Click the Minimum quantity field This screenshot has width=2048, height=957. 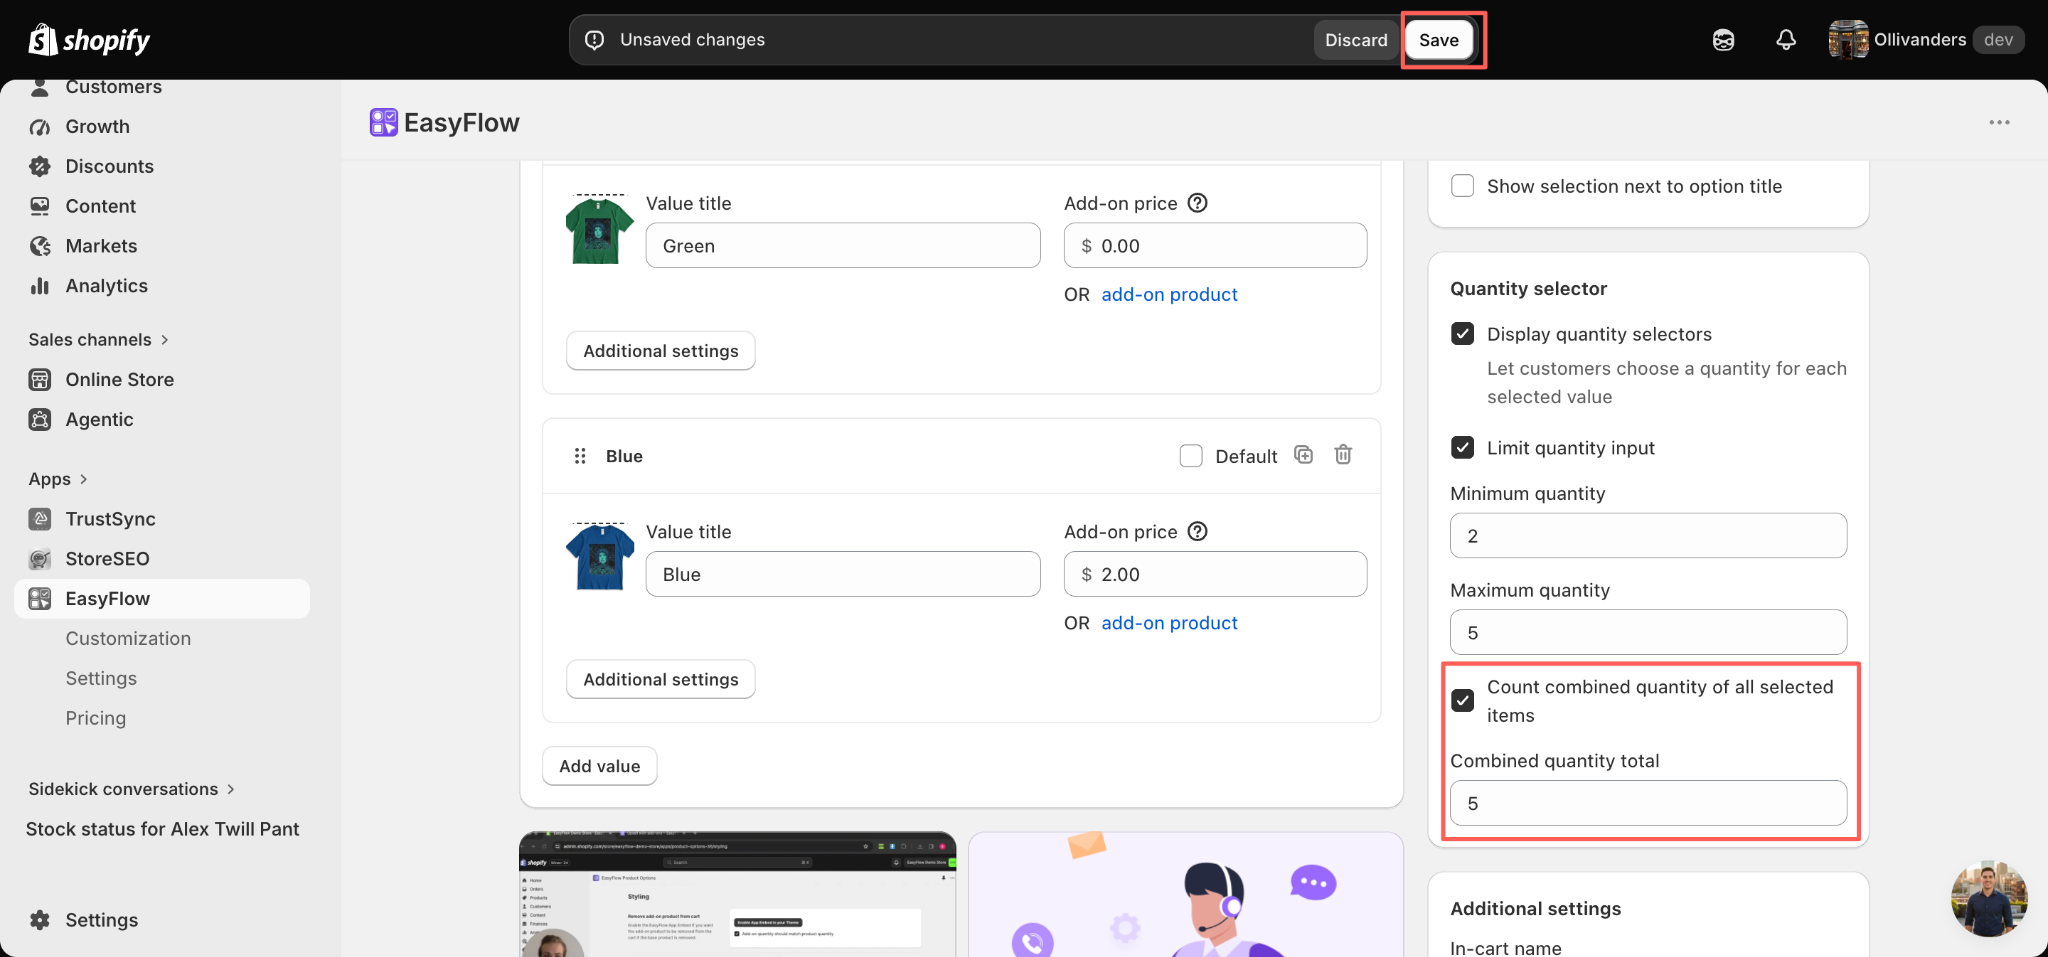1648,536
